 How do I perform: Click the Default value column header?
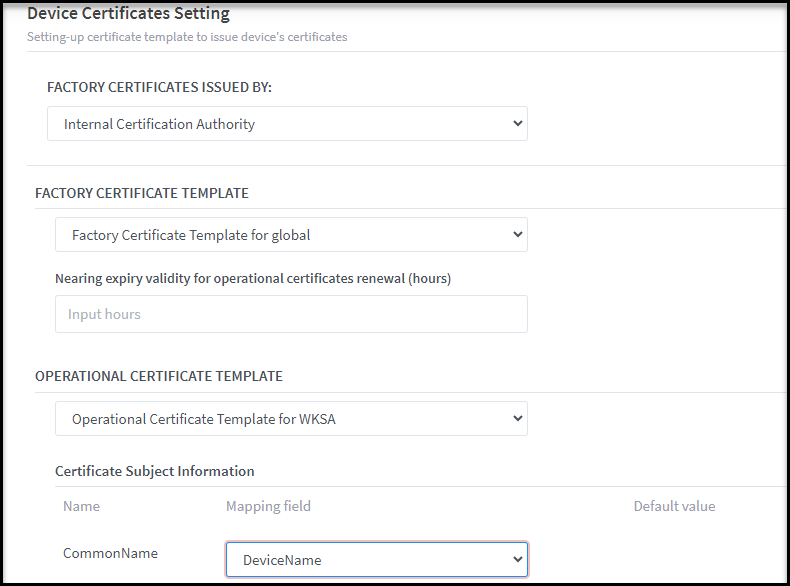tap(674, 506)
